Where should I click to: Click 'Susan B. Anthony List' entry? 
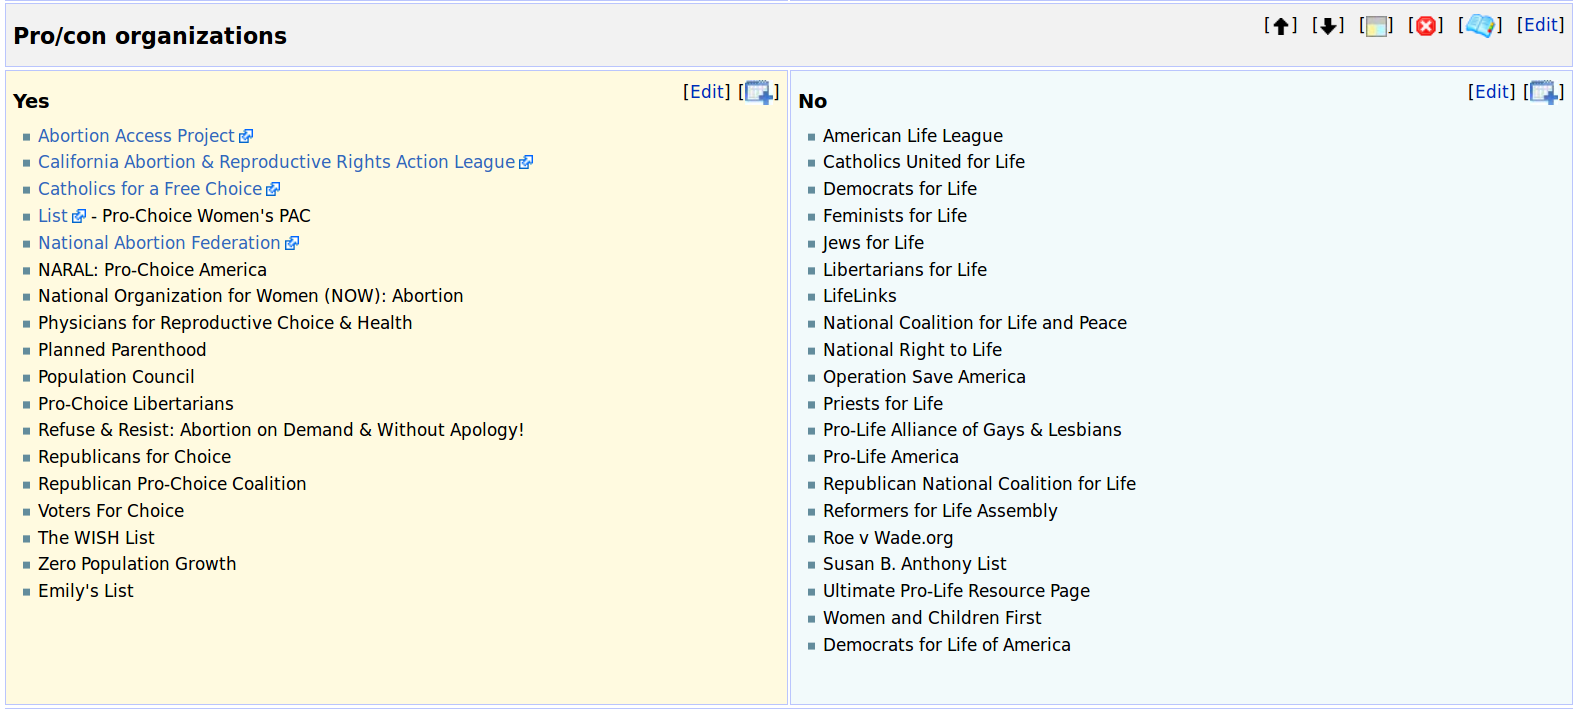click(915, 564)
